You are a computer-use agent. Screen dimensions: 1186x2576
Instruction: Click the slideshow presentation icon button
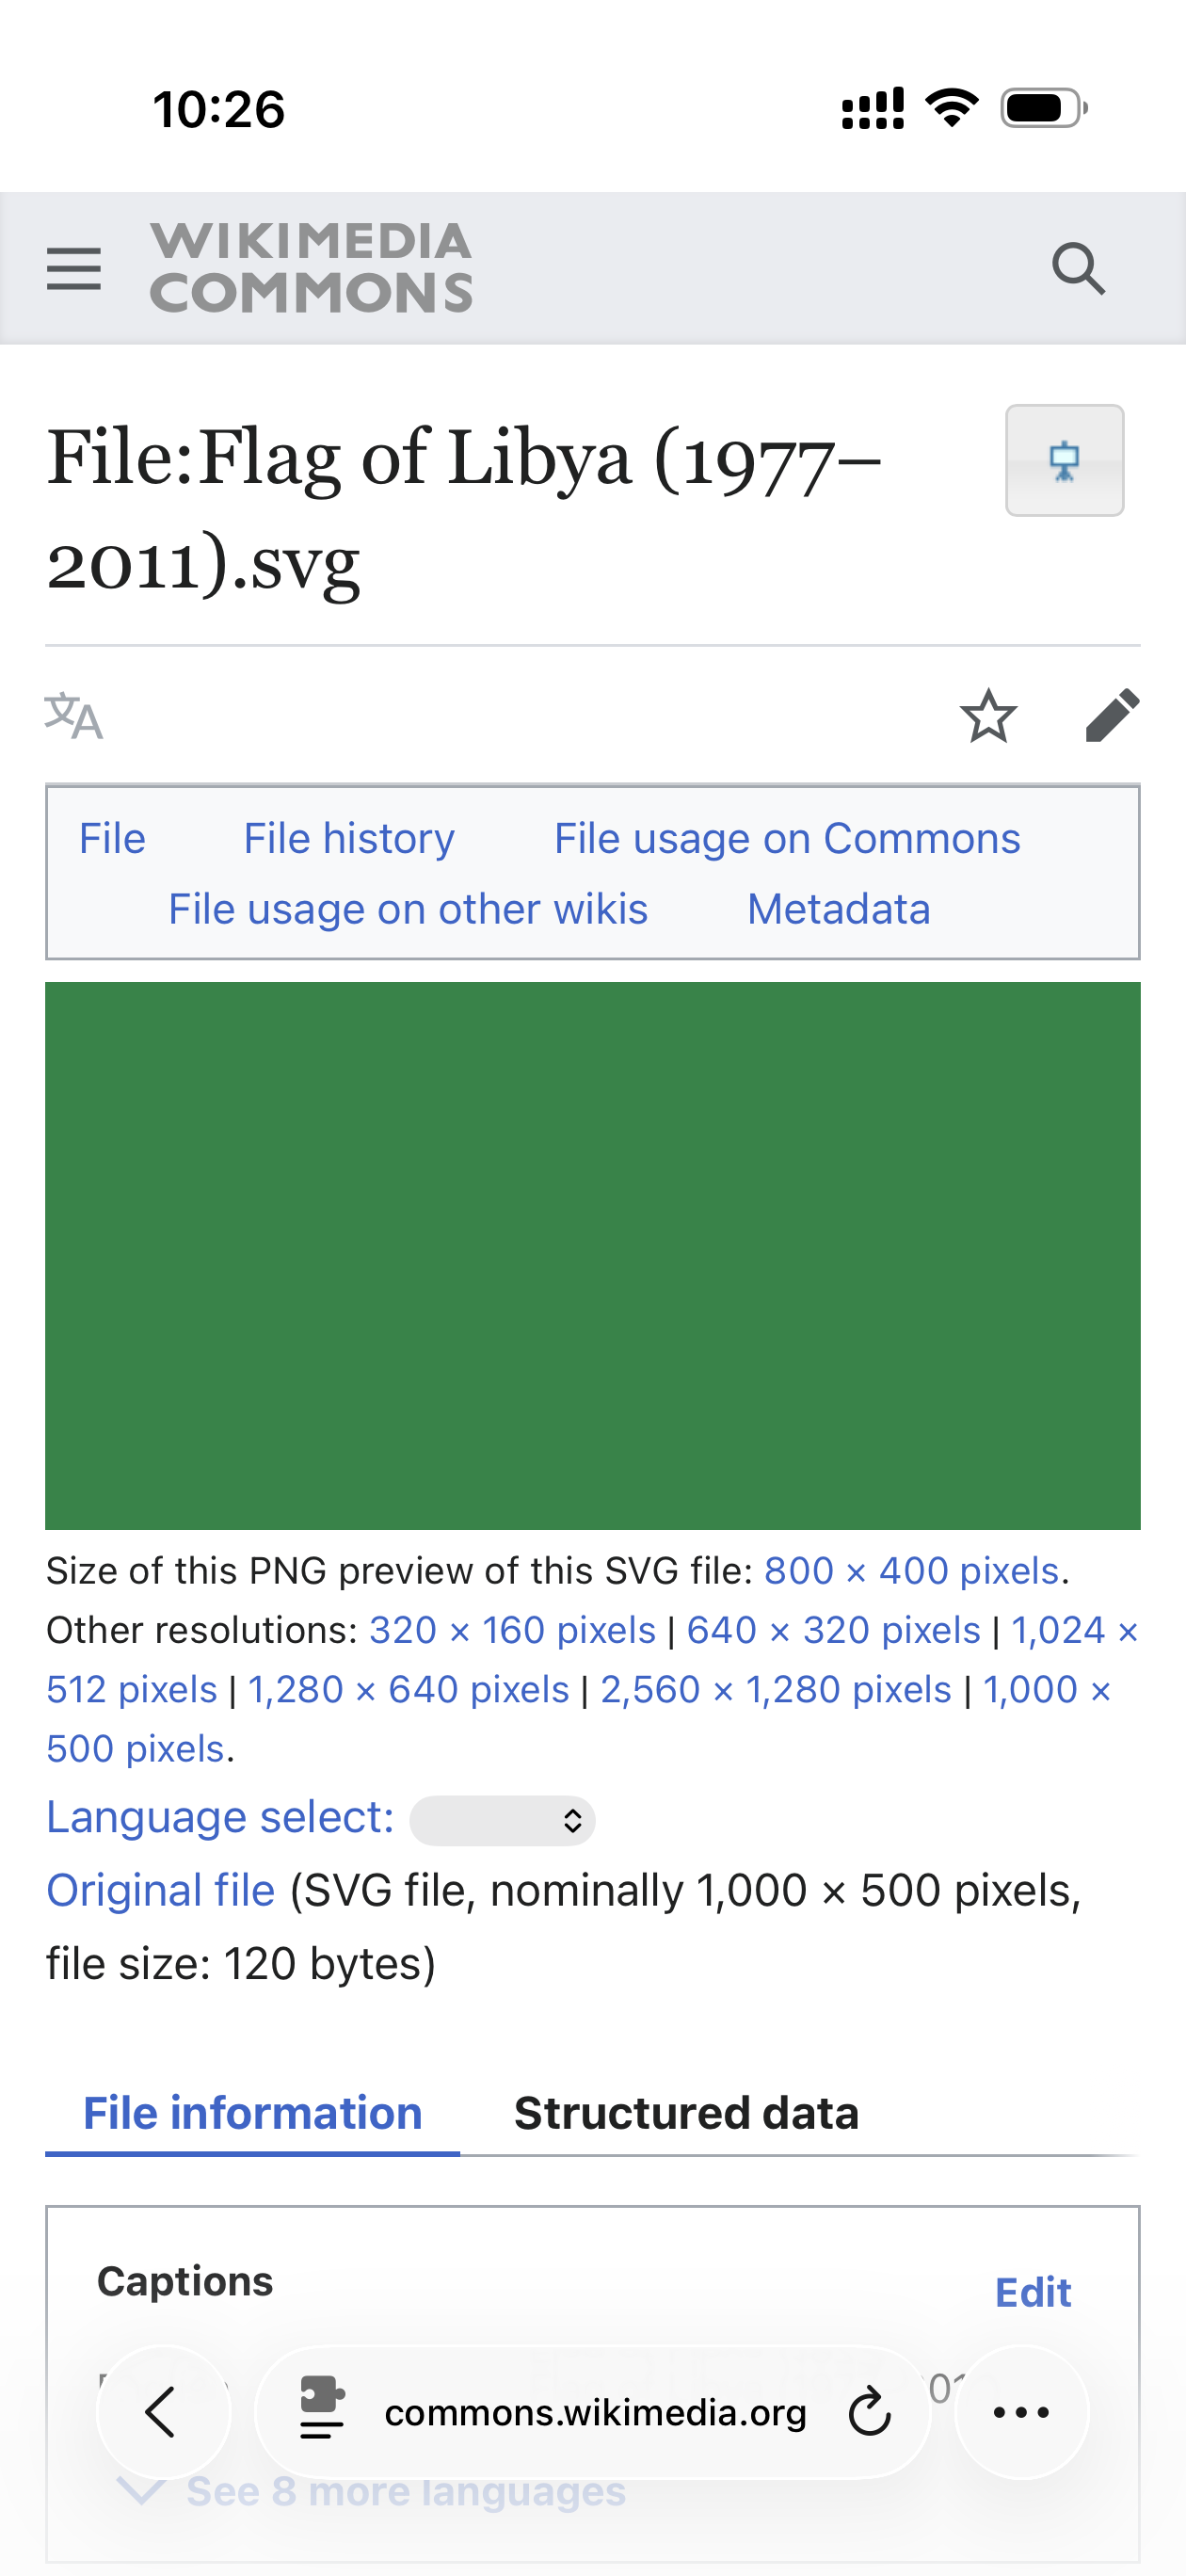click(1064, 461)
